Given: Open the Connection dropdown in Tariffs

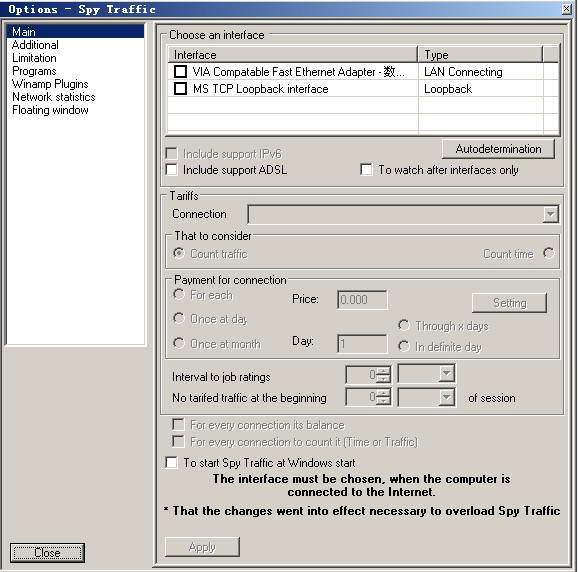Looking at the screenshot, I should (x=550, y=214).
